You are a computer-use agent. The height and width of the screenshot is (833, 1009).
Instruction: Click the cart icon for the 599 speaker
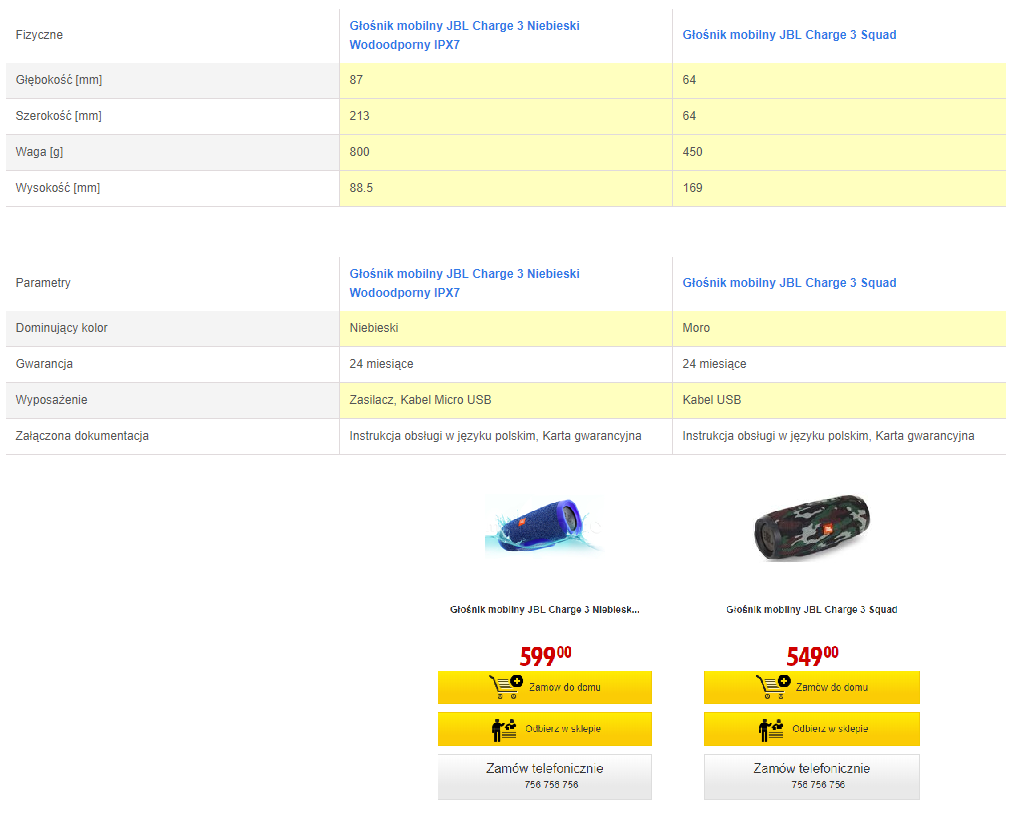coord(506,686)
